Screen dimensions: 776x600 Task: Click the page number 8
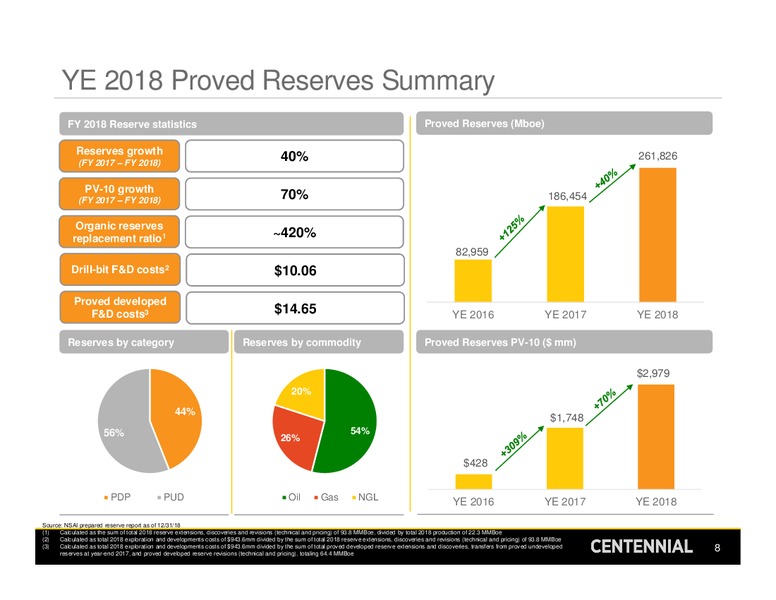click(x=717, y=548)
